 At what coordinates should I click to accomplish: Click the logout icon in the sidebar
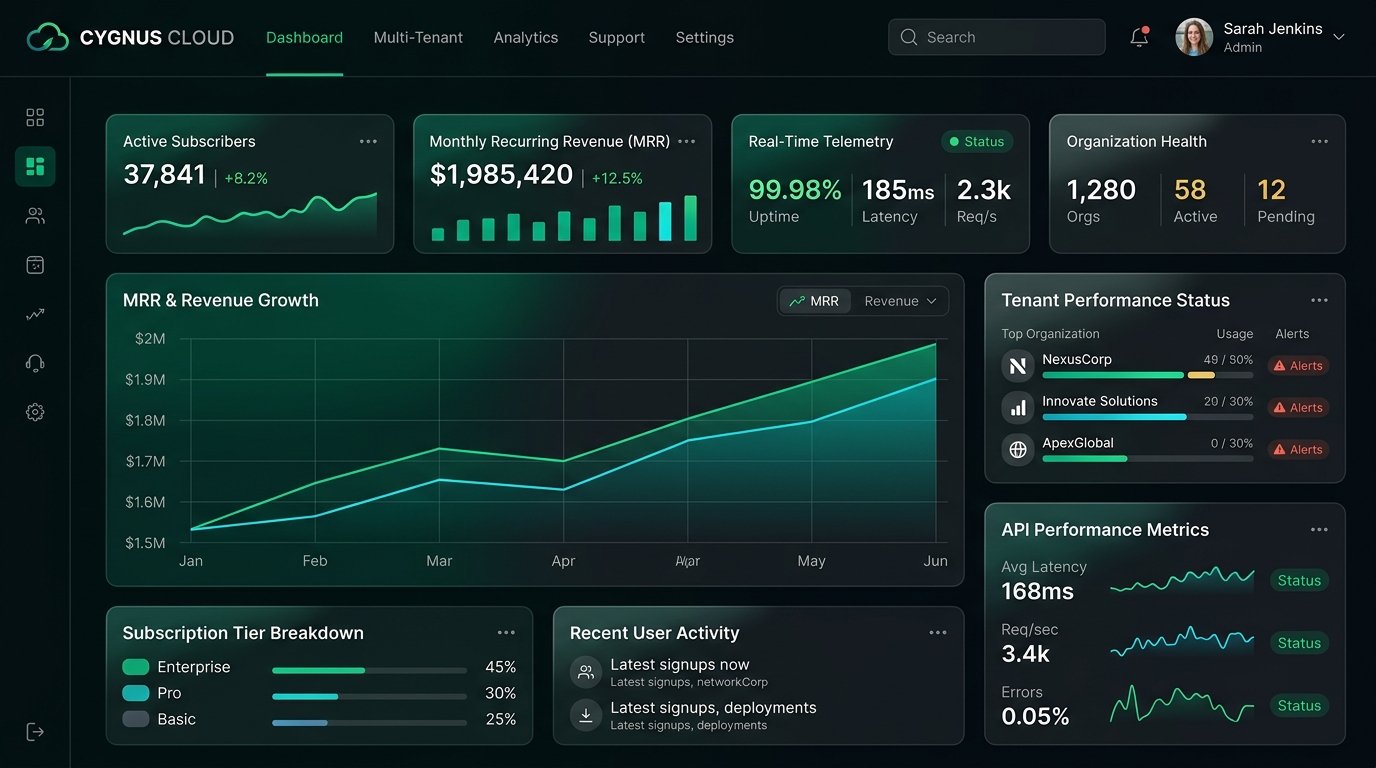(35, 732)
